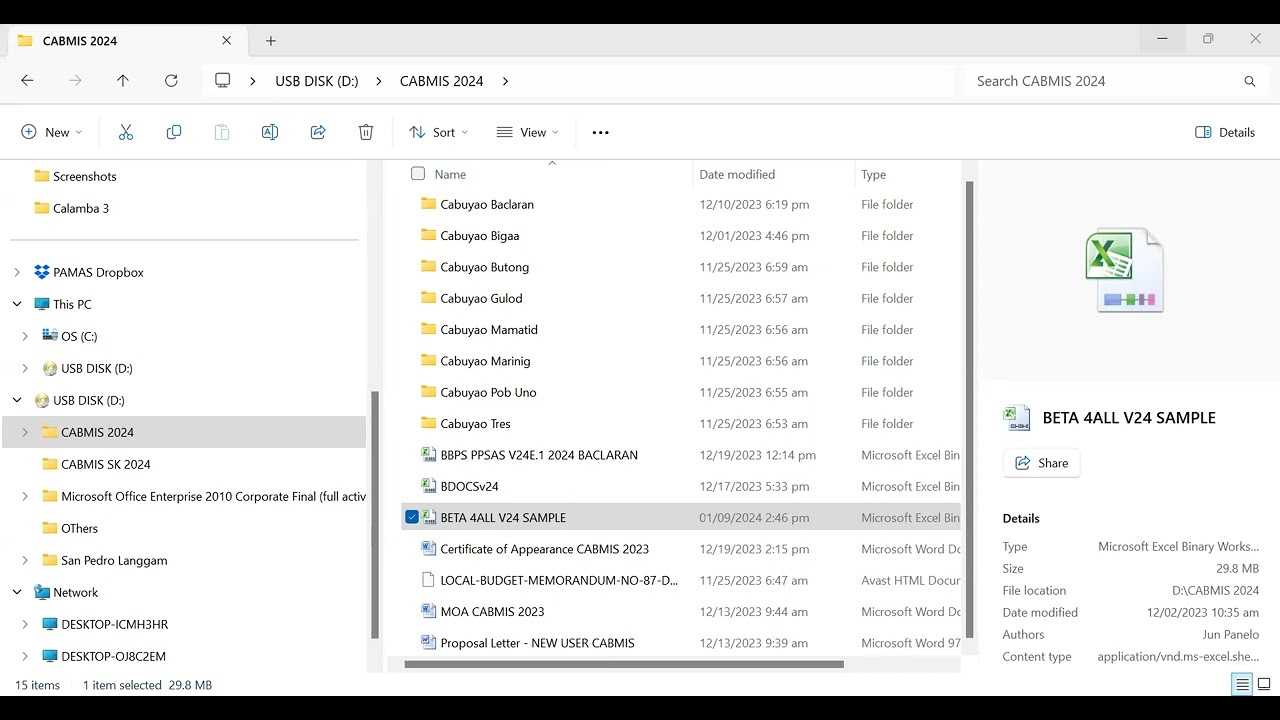1280x720 pixels.
Task: Click the Paste clipboard icon
Action: (x=222, y=132)
